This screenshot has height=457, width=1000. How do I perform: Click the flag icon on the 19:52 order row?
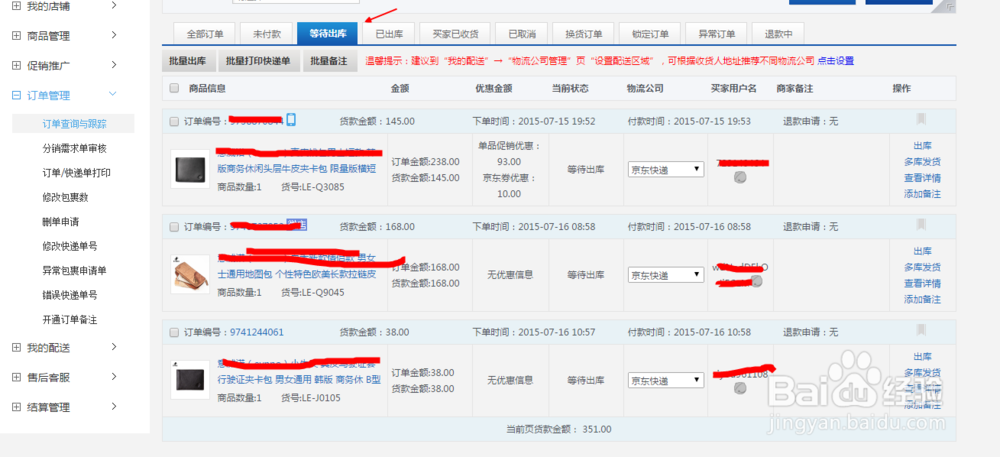click(x=921, y=119)
